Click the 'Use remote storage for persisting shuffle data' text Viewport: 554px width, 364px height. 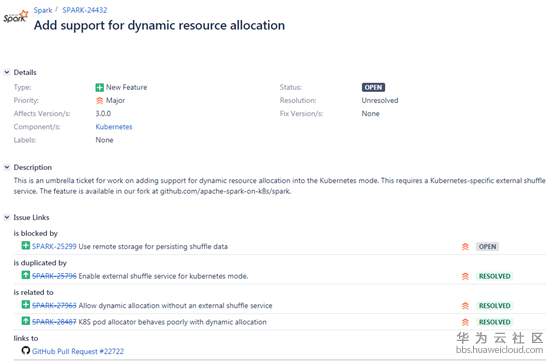pos(153,247)
